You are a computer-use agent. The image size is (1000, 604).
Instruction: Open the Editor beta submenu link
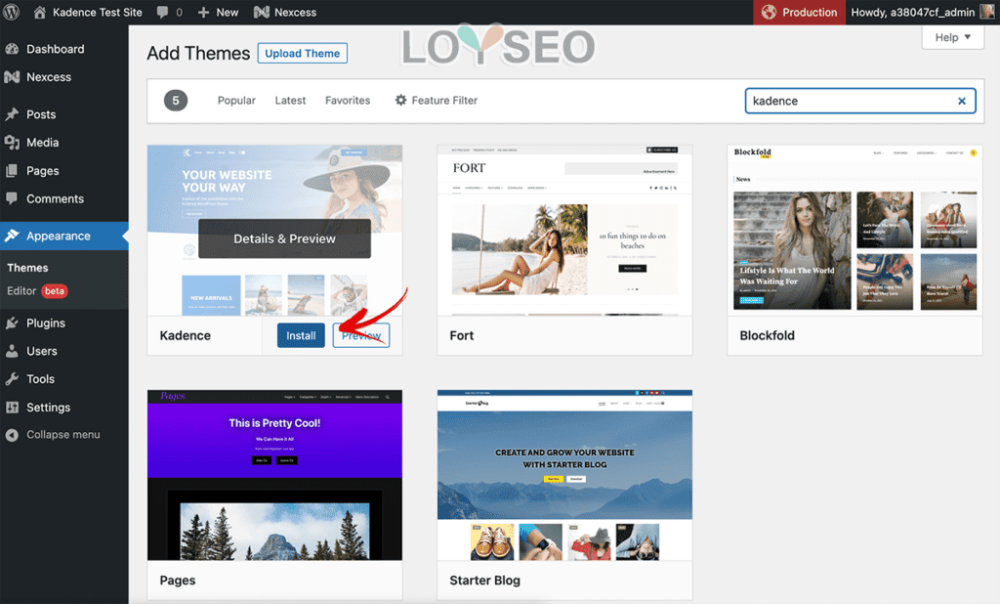(37, 291)
